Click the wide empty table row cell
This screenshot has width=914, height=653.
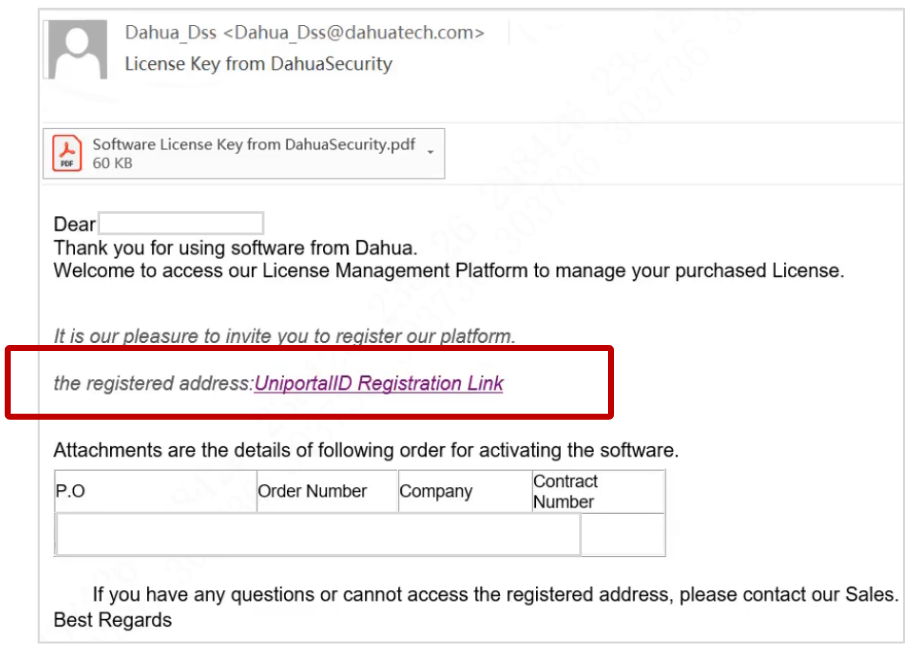pyautogui.click(x=318, y=535)
